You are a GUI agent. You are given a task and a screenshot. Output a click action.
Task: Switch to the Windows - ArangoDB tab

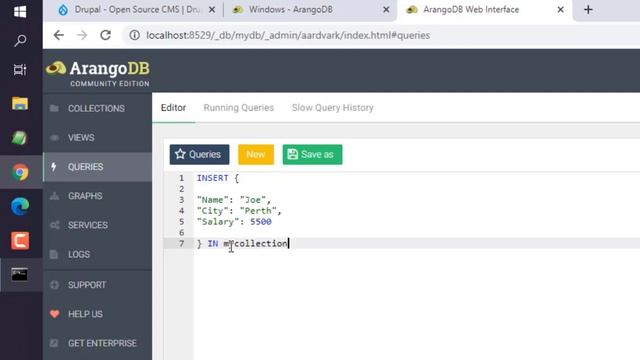point(310,10)
